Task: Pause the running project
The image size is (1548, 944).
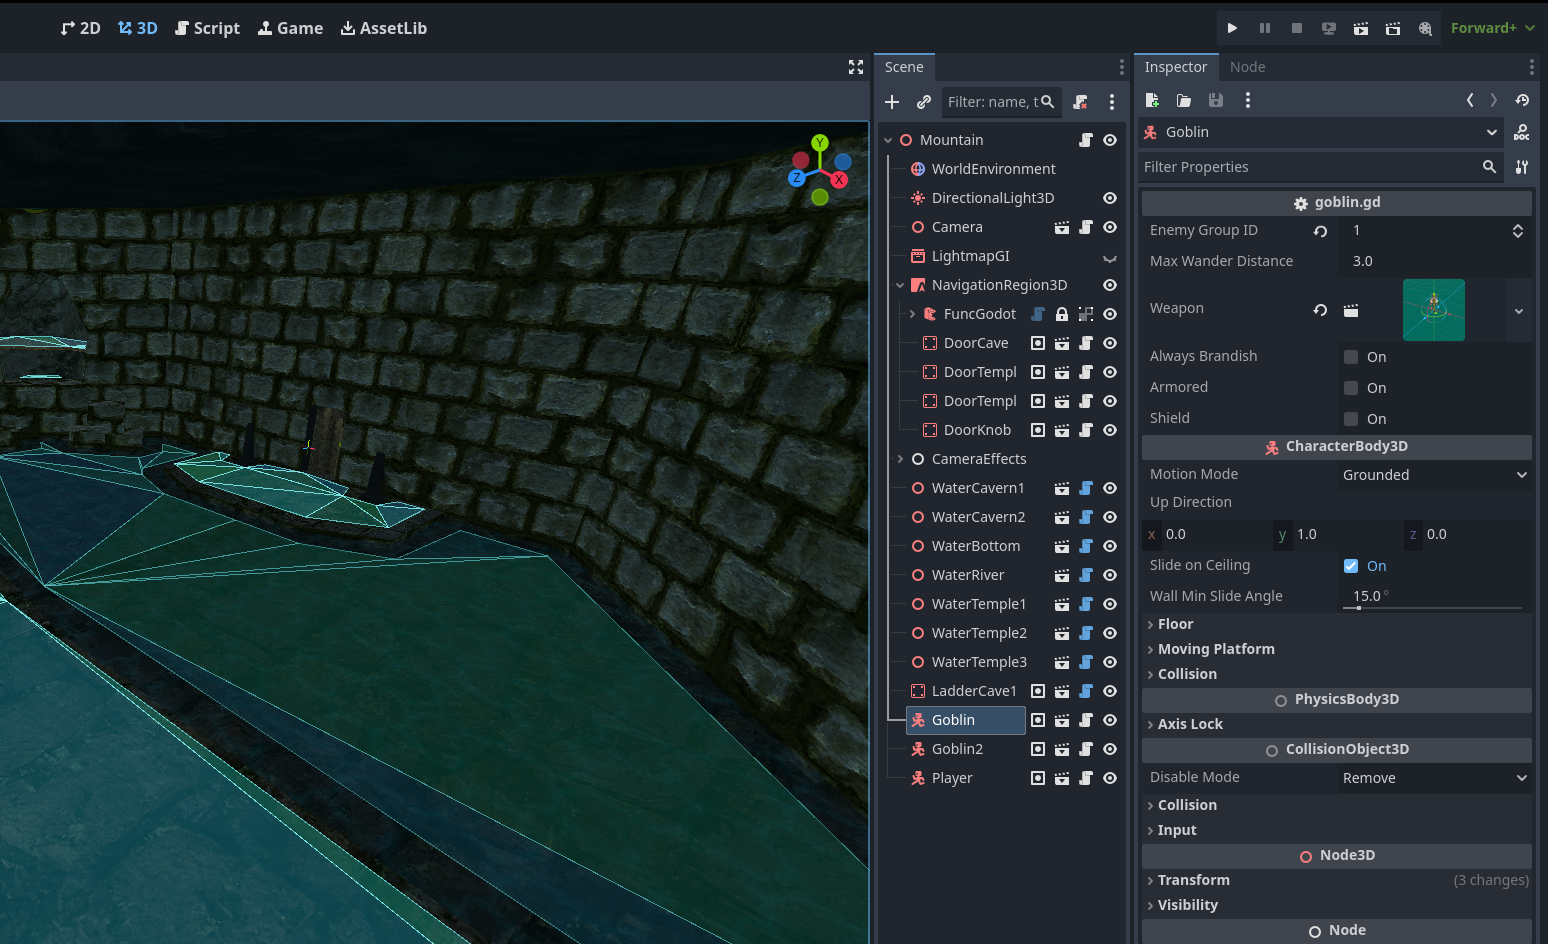Action: pyautogui.click(x=1265, y=28)
